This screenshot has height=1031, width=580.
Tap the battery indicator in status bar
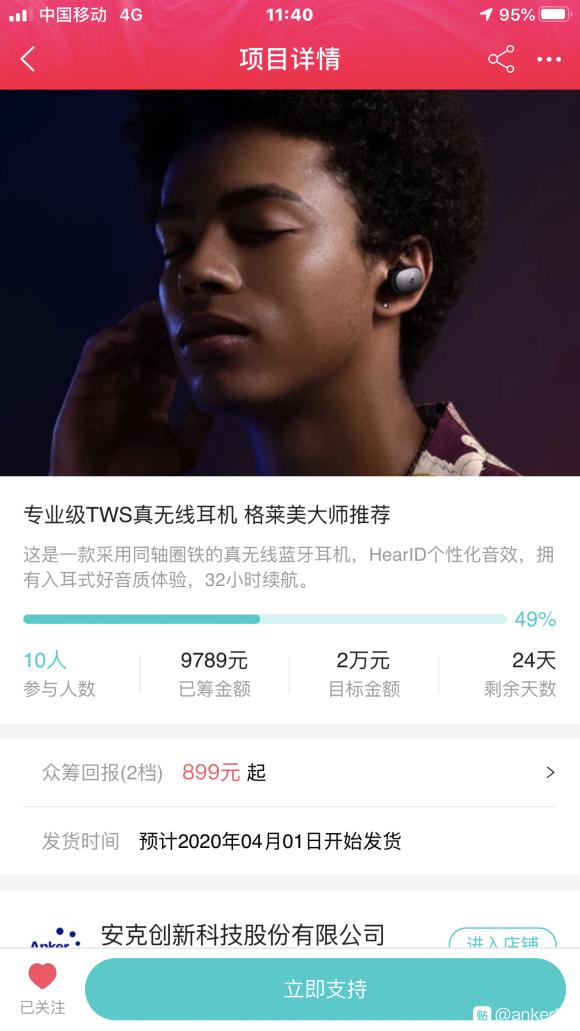click(555, 14)
